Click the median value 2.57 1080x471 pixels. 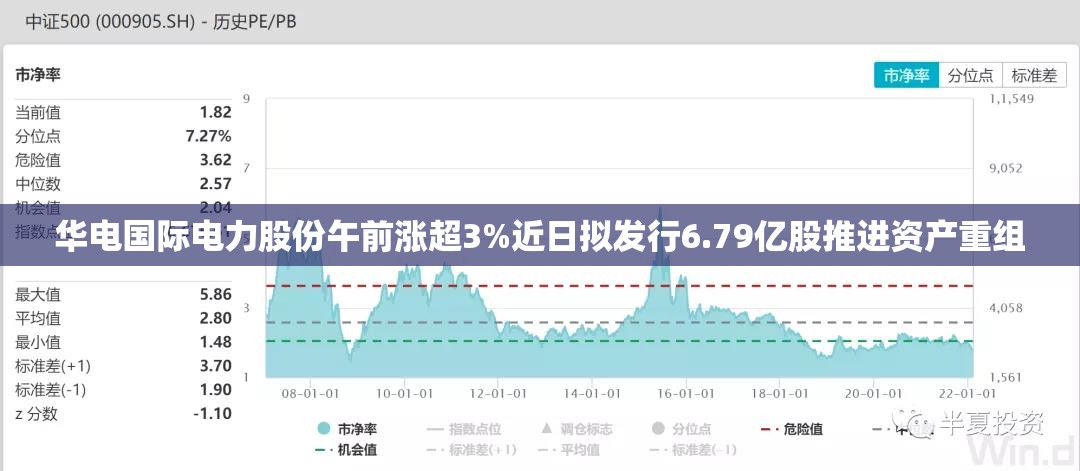pyautogui.click(x=216, y=184)
